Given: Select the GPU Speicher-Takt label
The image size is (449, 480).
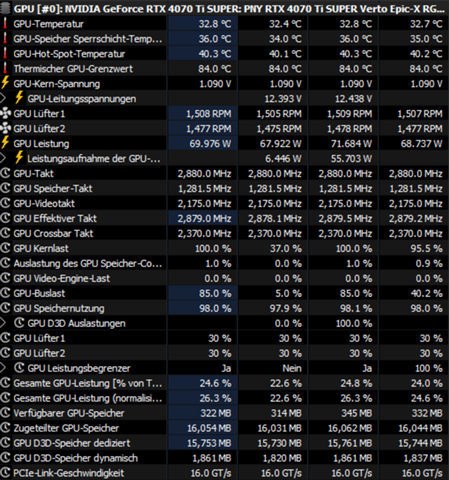Looking at the screenshot, I should coord(53,189).
